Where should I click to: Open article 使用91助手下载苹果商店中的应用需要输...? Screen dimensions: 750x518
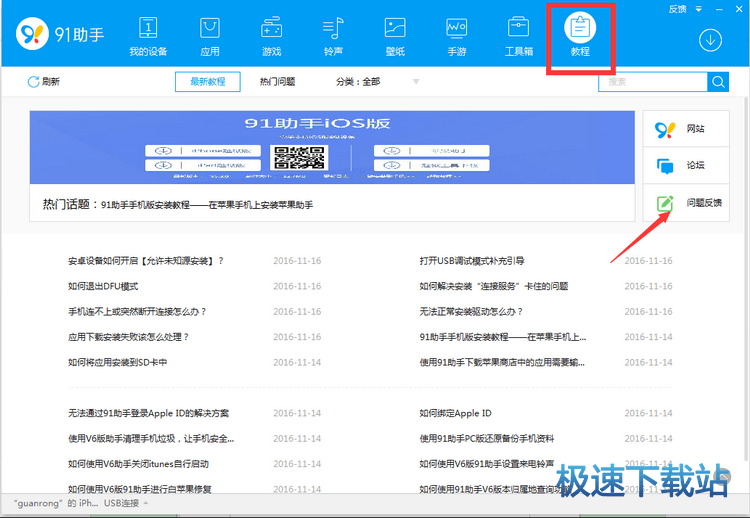point(502,362)
